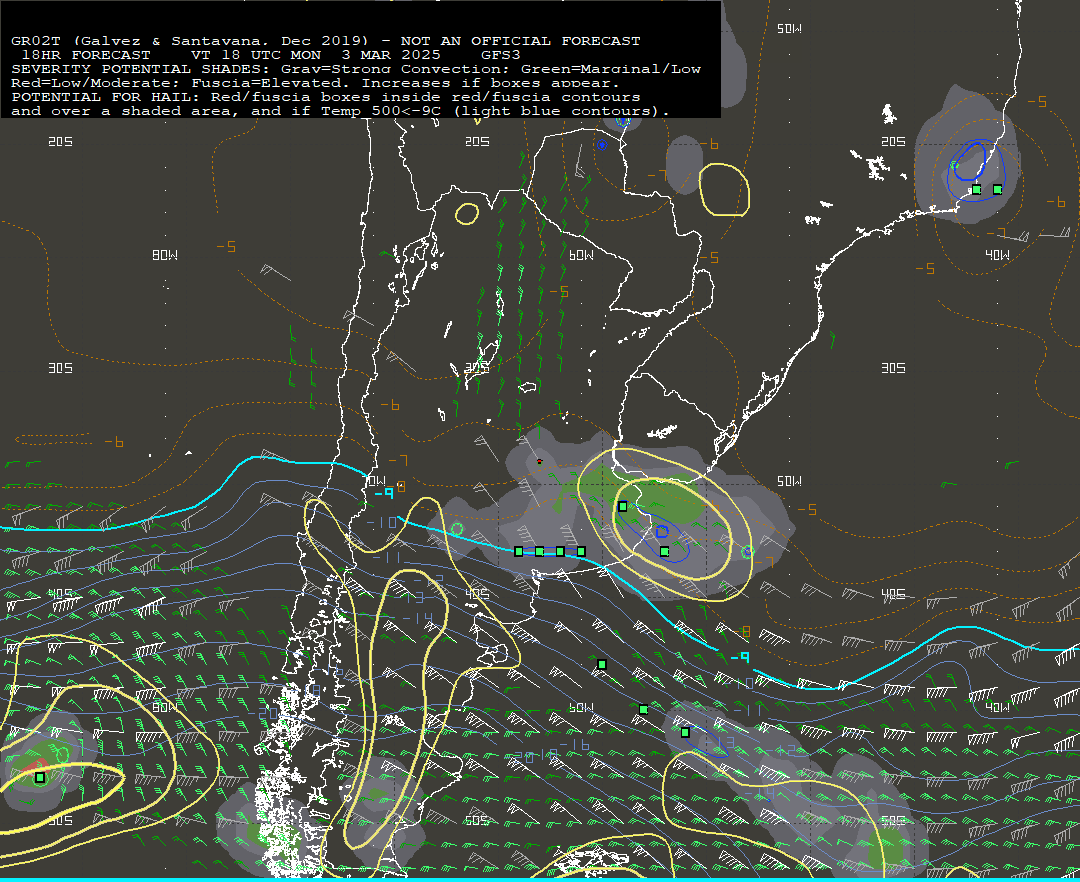Viewport: 1080px width, 882px height.
Task: Click green square beside the '-13' label
Action: click(685, 733)
